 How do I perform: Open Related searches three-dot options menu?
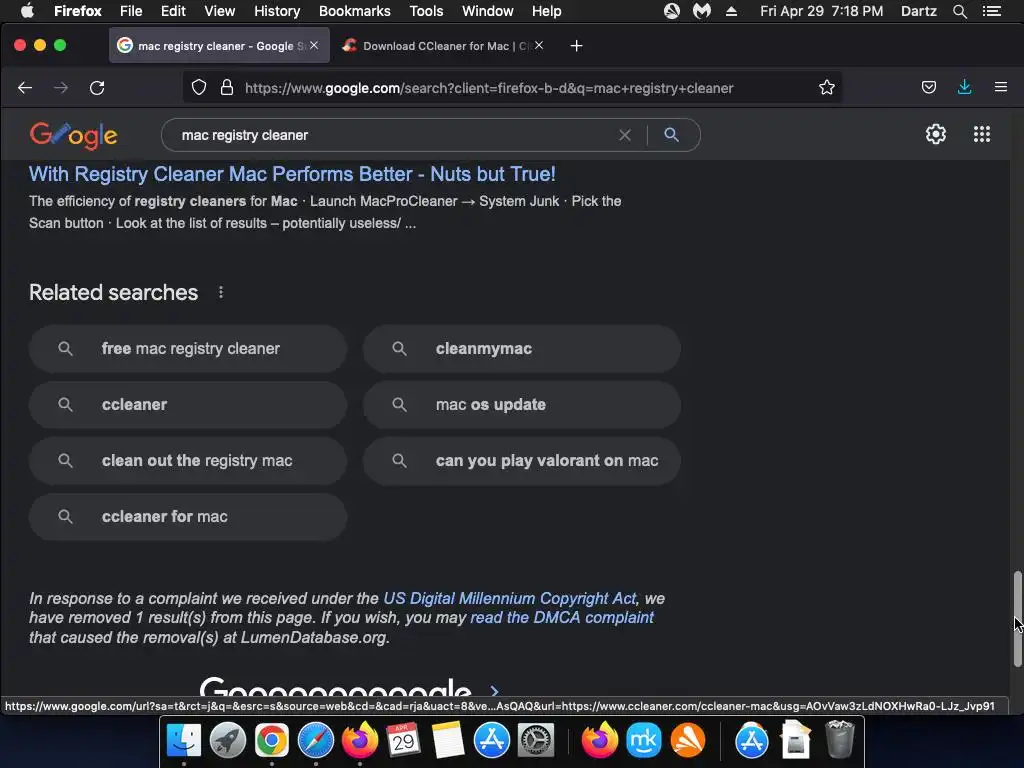221,292
